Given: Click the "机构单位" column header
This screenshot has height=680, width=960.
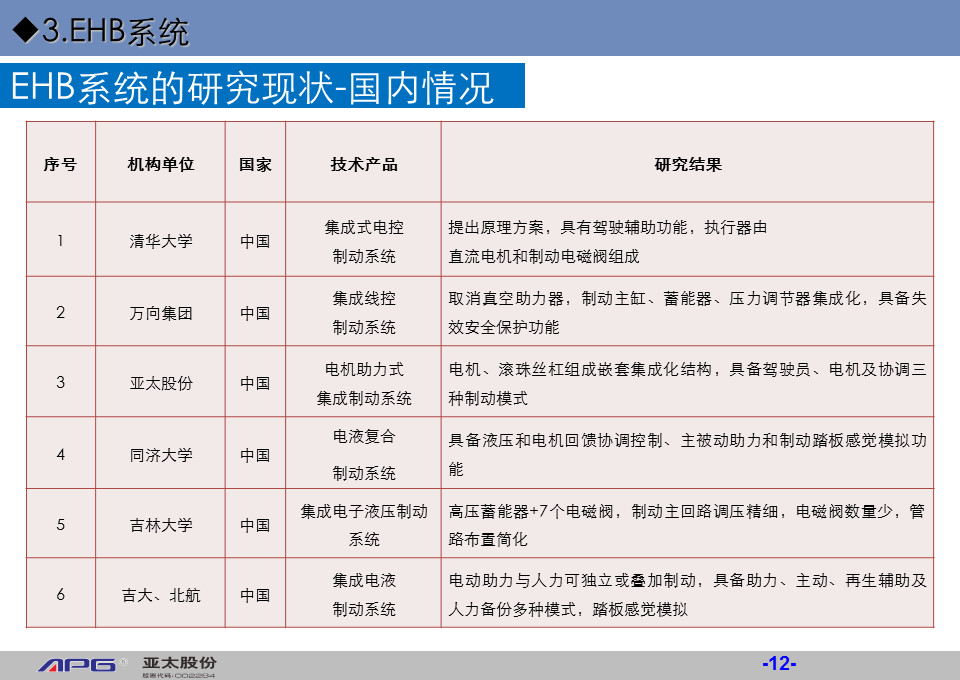Looking at the screenshot, I should click(x=160, y=164).
